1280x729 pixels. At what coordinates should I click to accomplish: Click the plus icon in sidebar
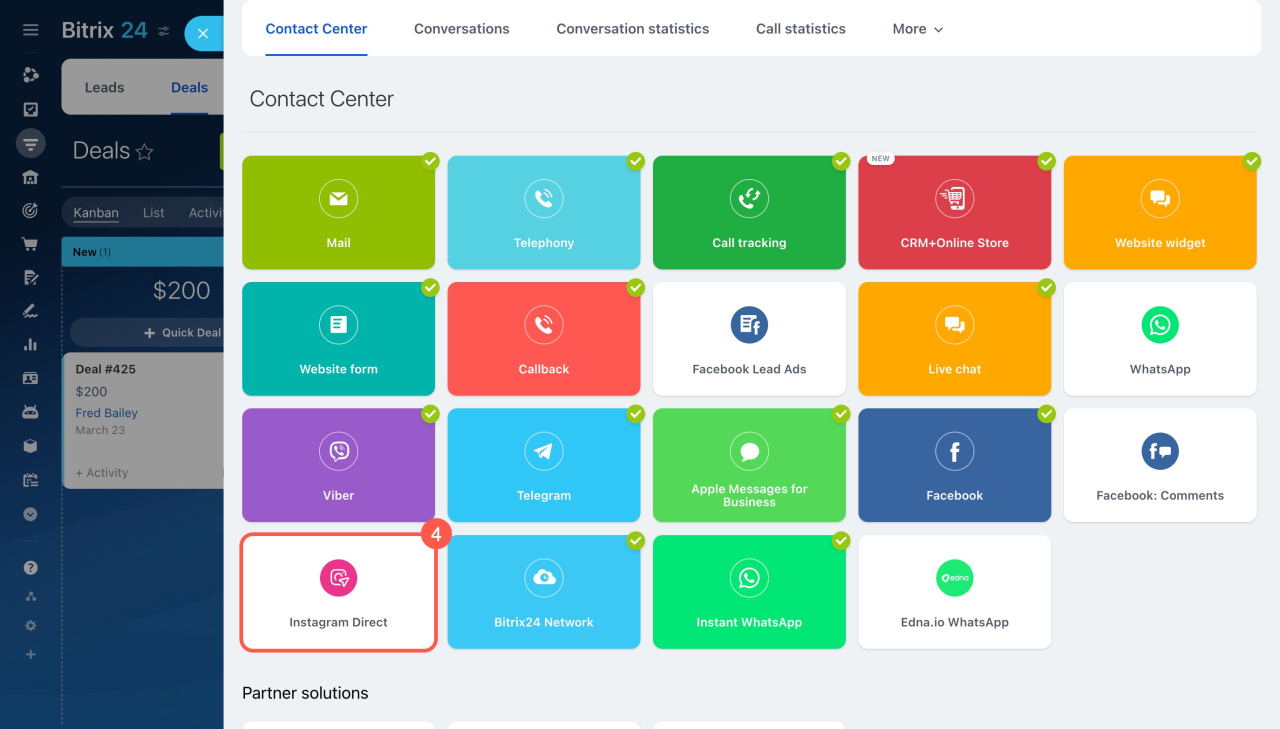pyautogui.click(x=30, y=654)
